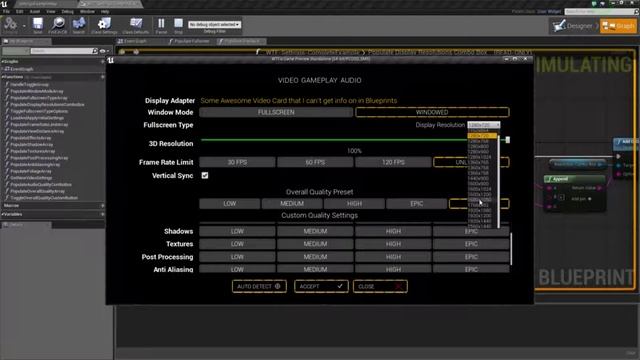Click the ACCEPT button
Image resolution: width=640 pixels, height=360 pixels.
click(321, 287)
